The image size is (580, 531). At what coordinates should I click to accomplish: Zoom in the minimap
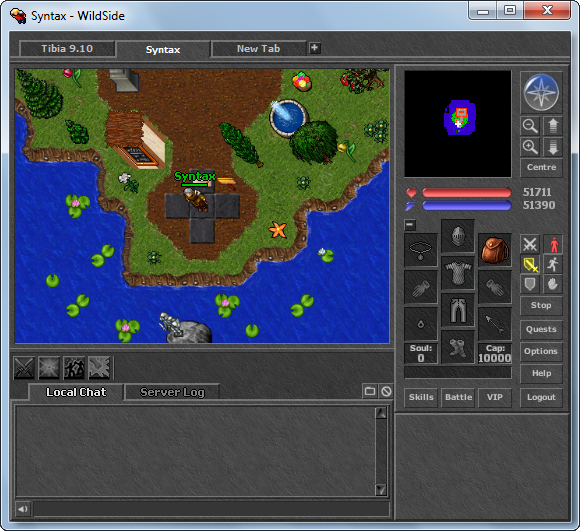(x=530, y=147)
